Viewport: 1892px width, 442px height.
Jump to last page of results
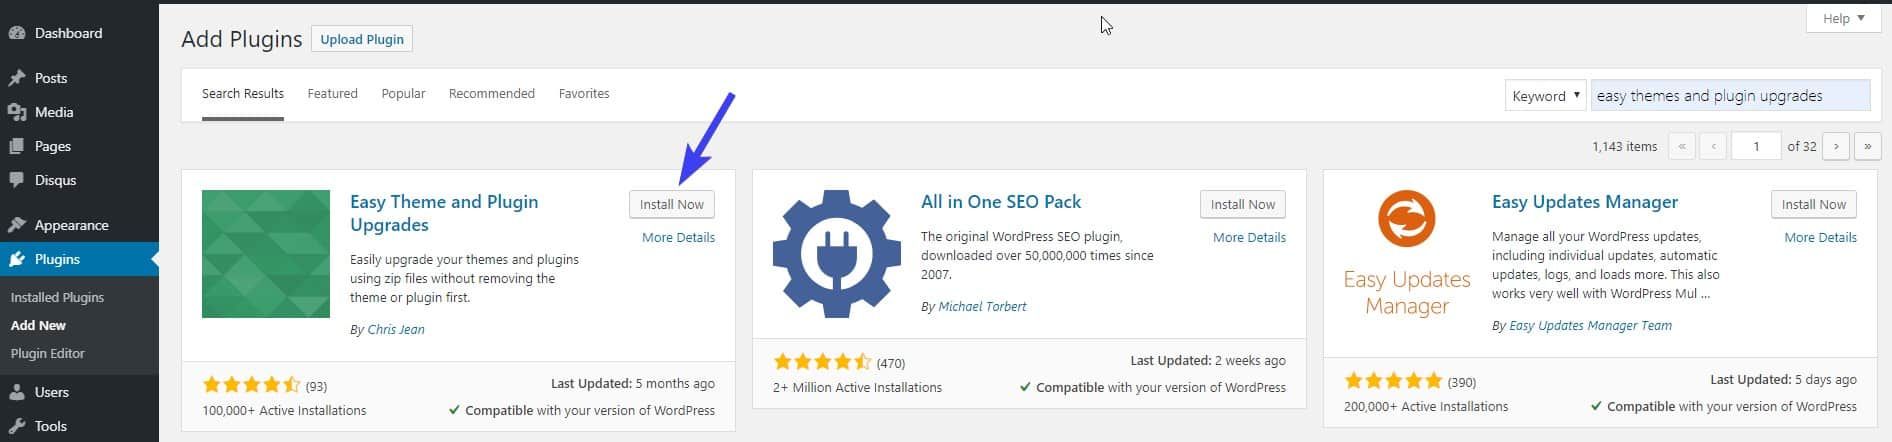1867,146
